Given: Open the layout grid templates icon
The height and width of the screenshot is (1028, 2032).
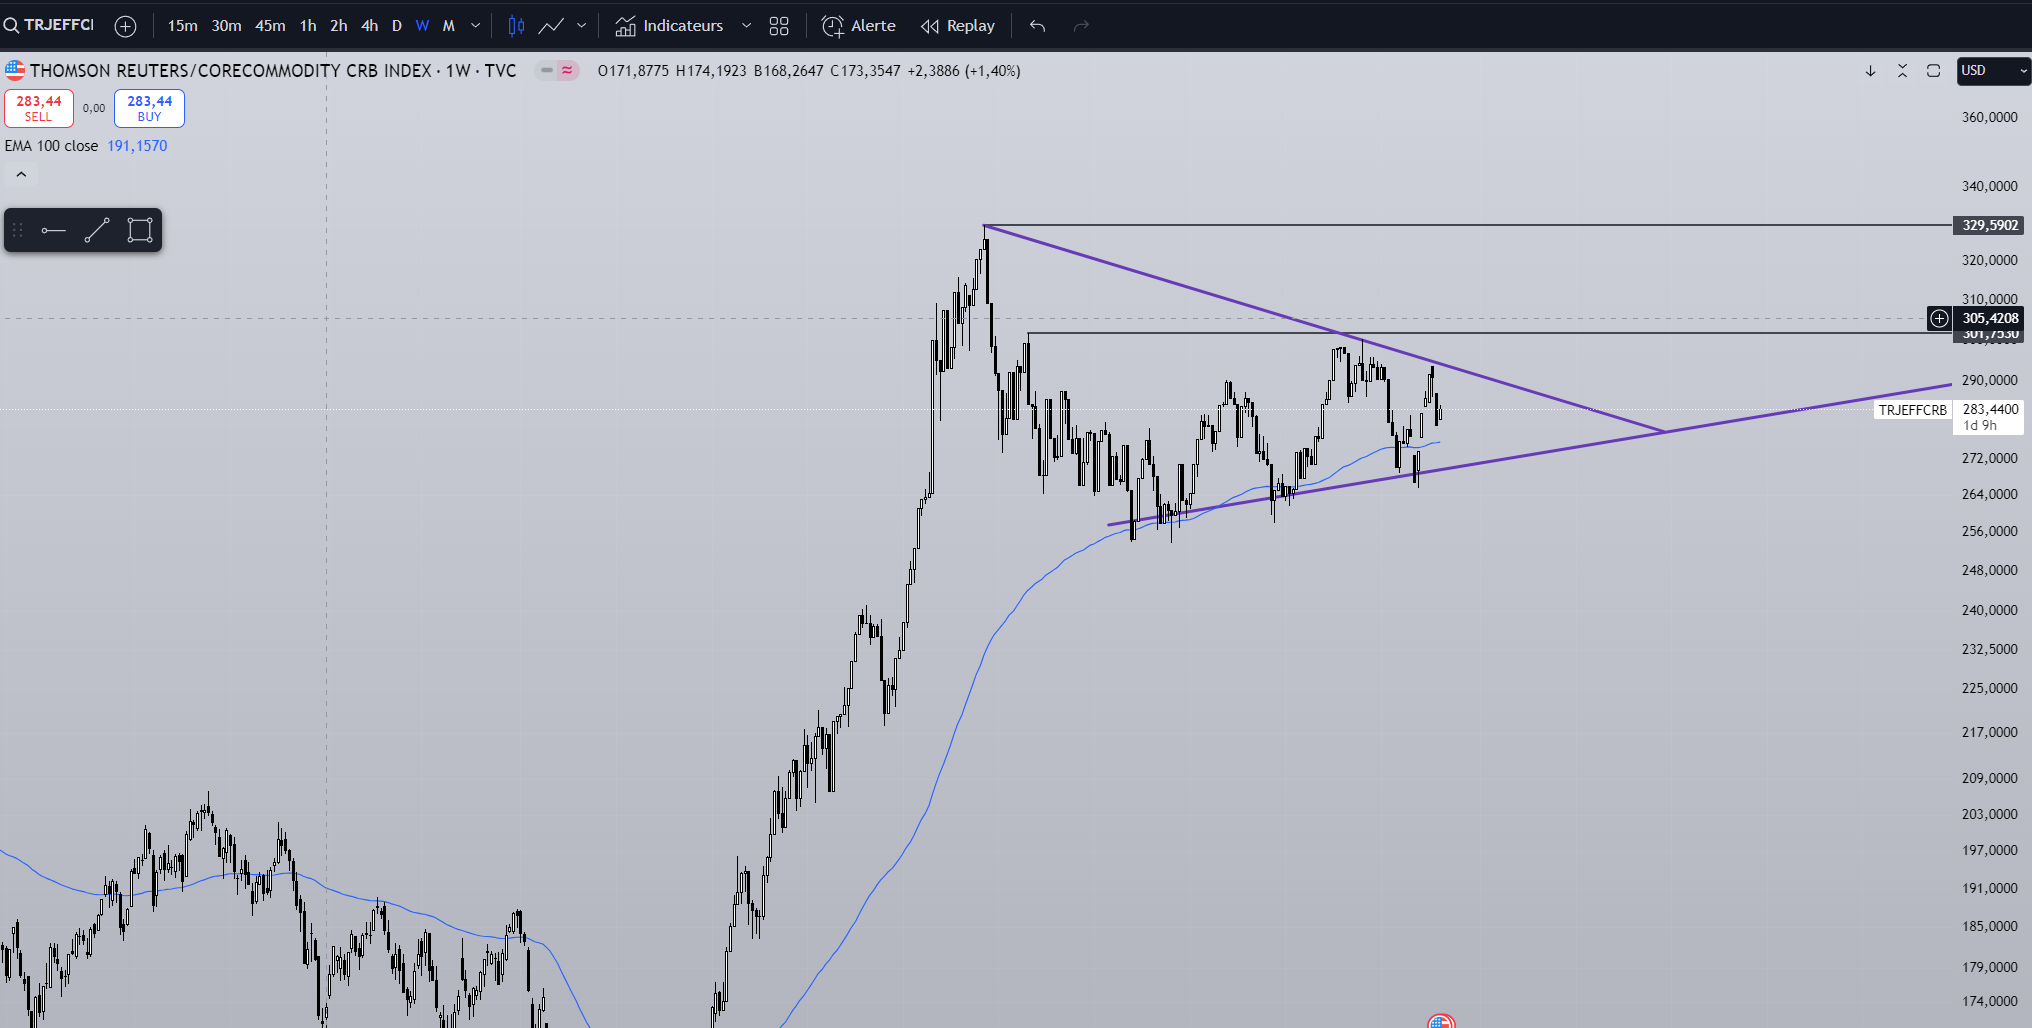Looking at the screenshot, I should click(779, 26).
